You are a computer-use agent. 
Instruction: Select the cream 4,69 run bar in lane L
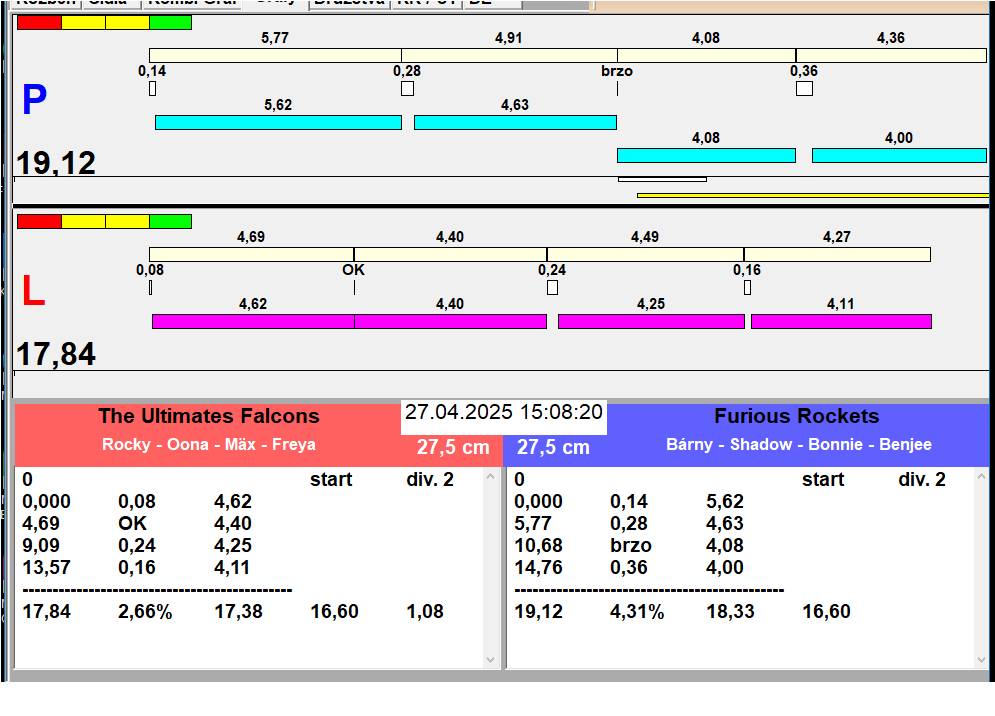[251, 255]
